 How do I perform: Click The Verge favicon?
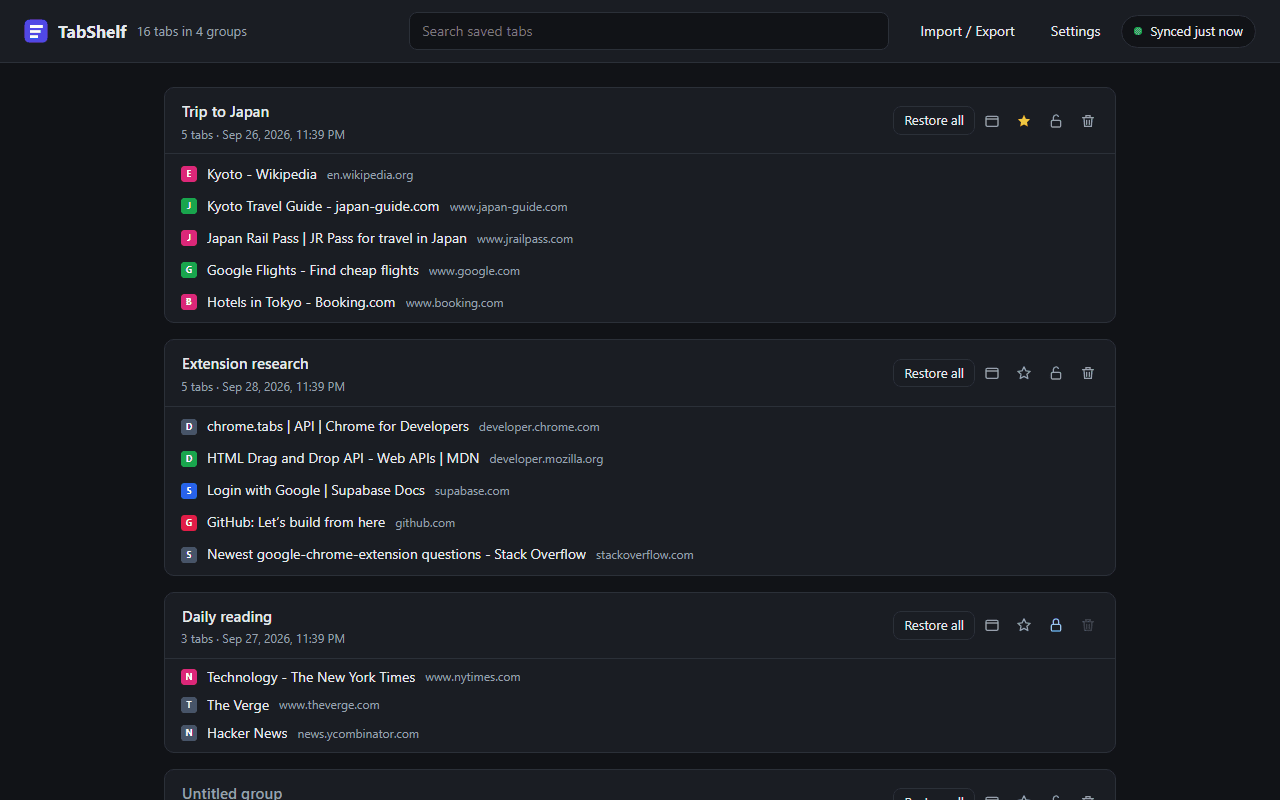pyautogui.click(x=189, y=705)
